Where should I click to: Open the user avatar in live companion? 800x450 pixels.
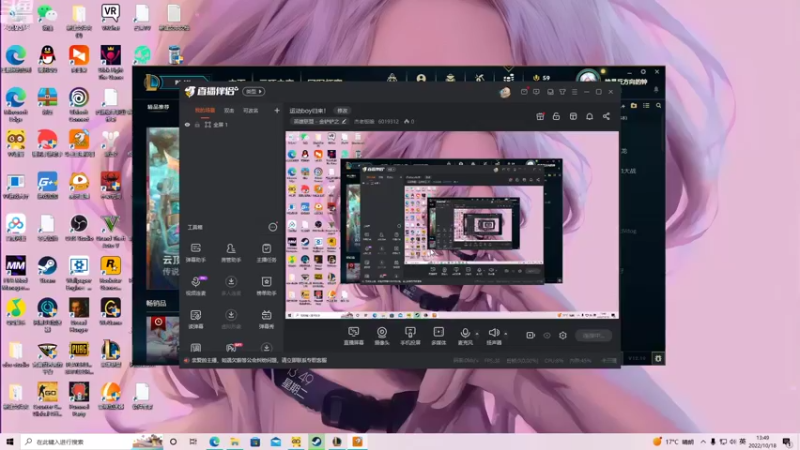coord(505,92)
